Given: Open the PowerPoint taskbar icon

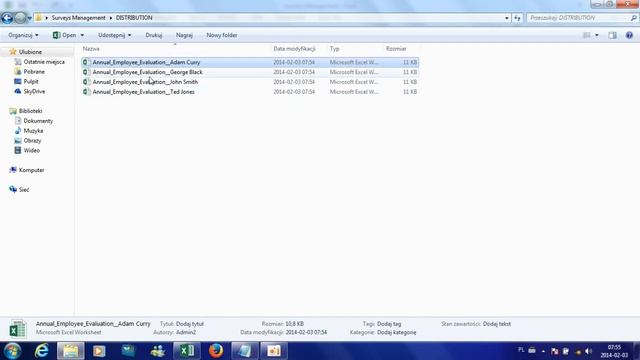Looking at the screenshot, I should [274, 351].
